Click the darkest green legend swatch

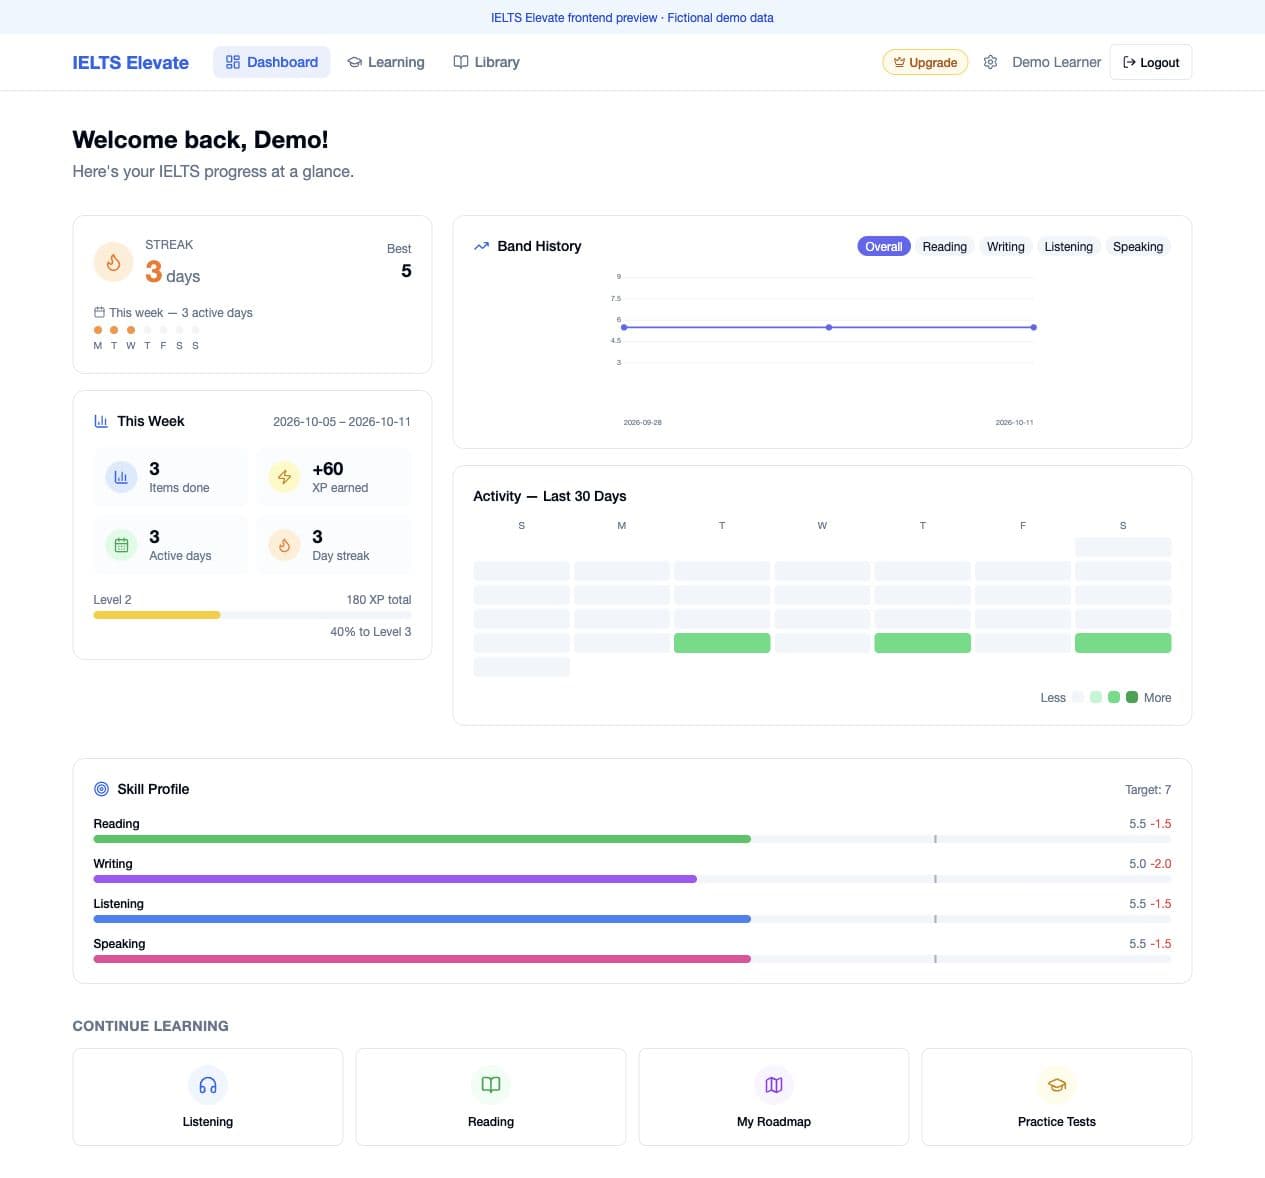coord(1132,697)
